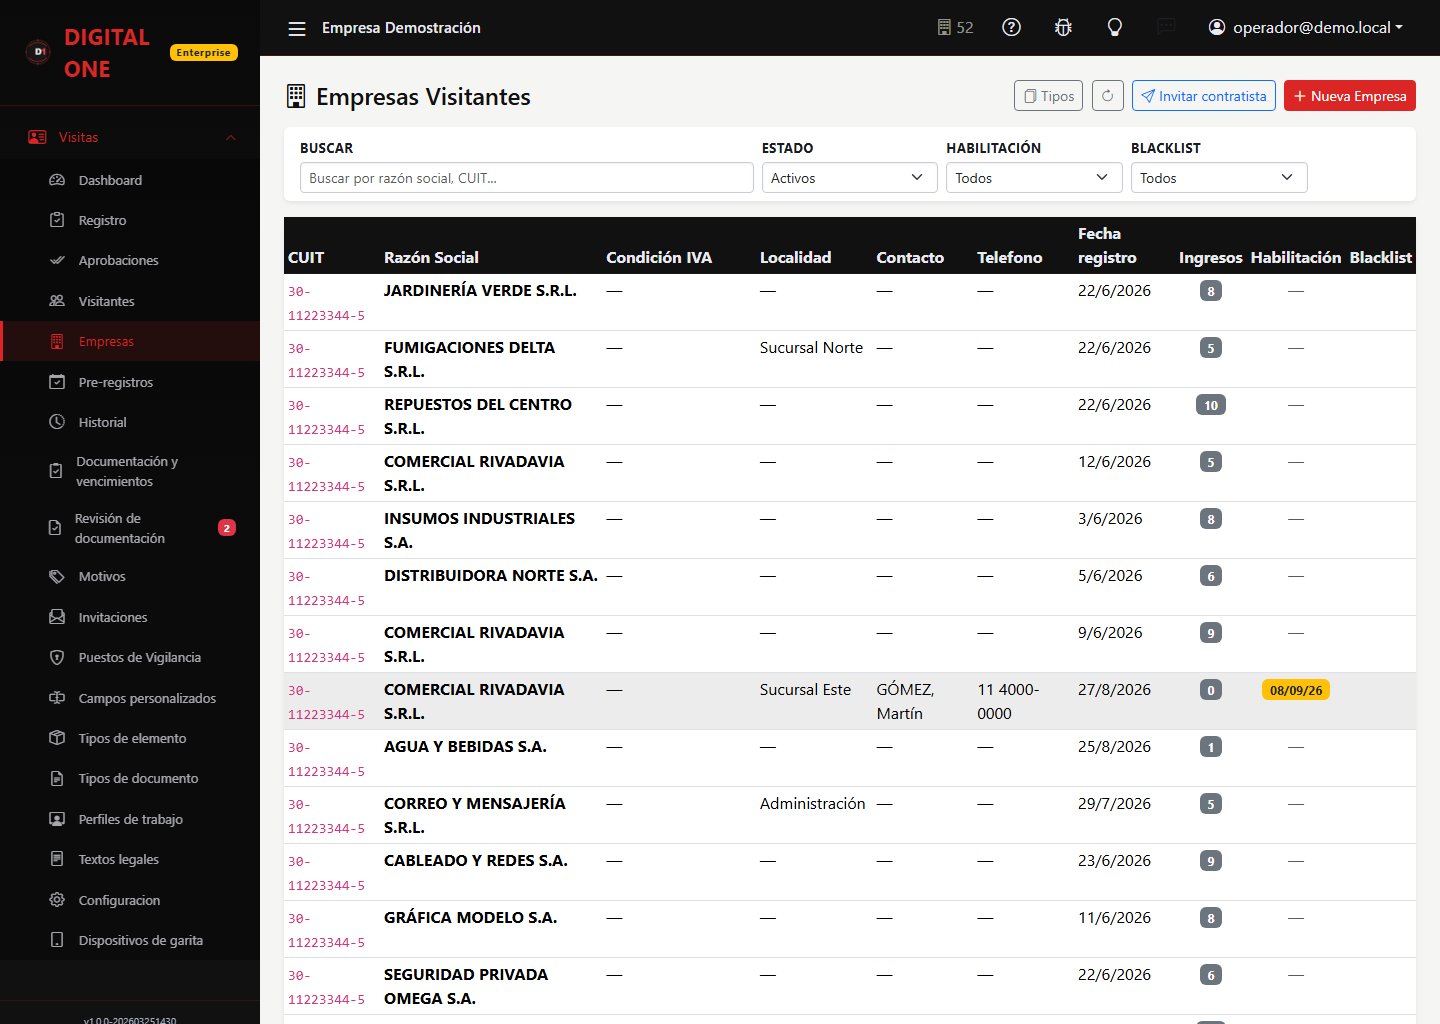Click the Configuracion gear icon
1440x1024 pixels.
tap(57, 900)
